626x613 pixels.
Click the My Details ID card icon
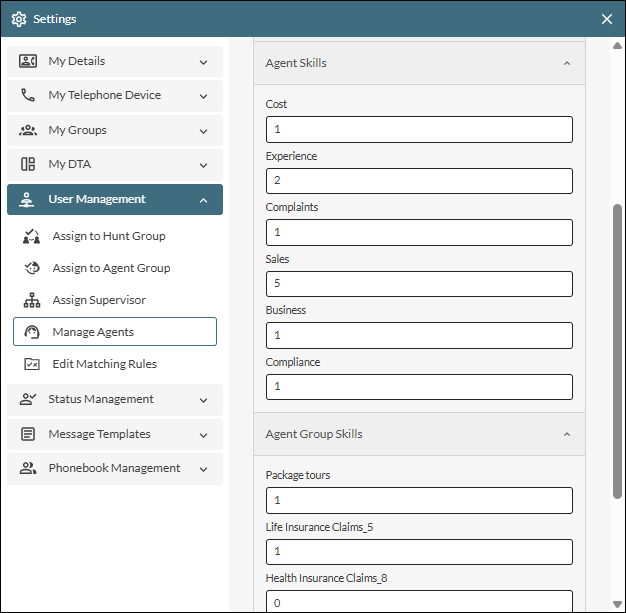tap(28, 62)
